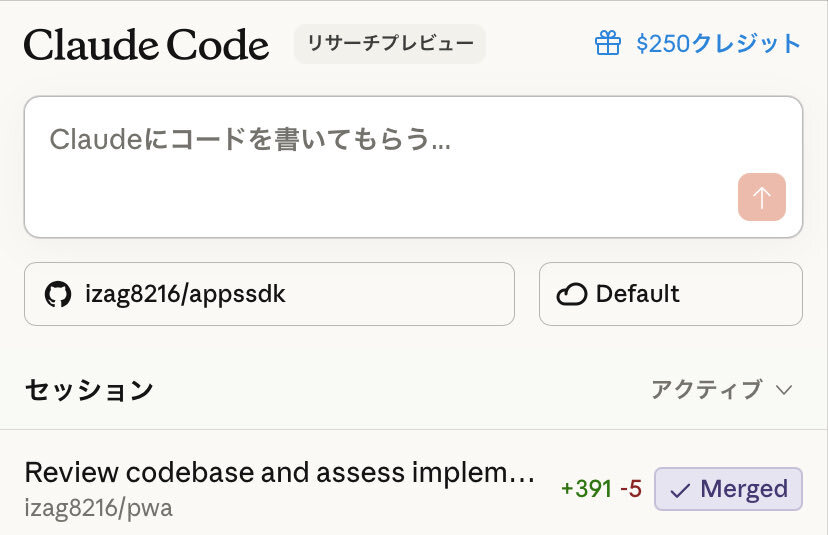Click the Default label text
This screenshot has width=828, height=535.
point(637,294)
